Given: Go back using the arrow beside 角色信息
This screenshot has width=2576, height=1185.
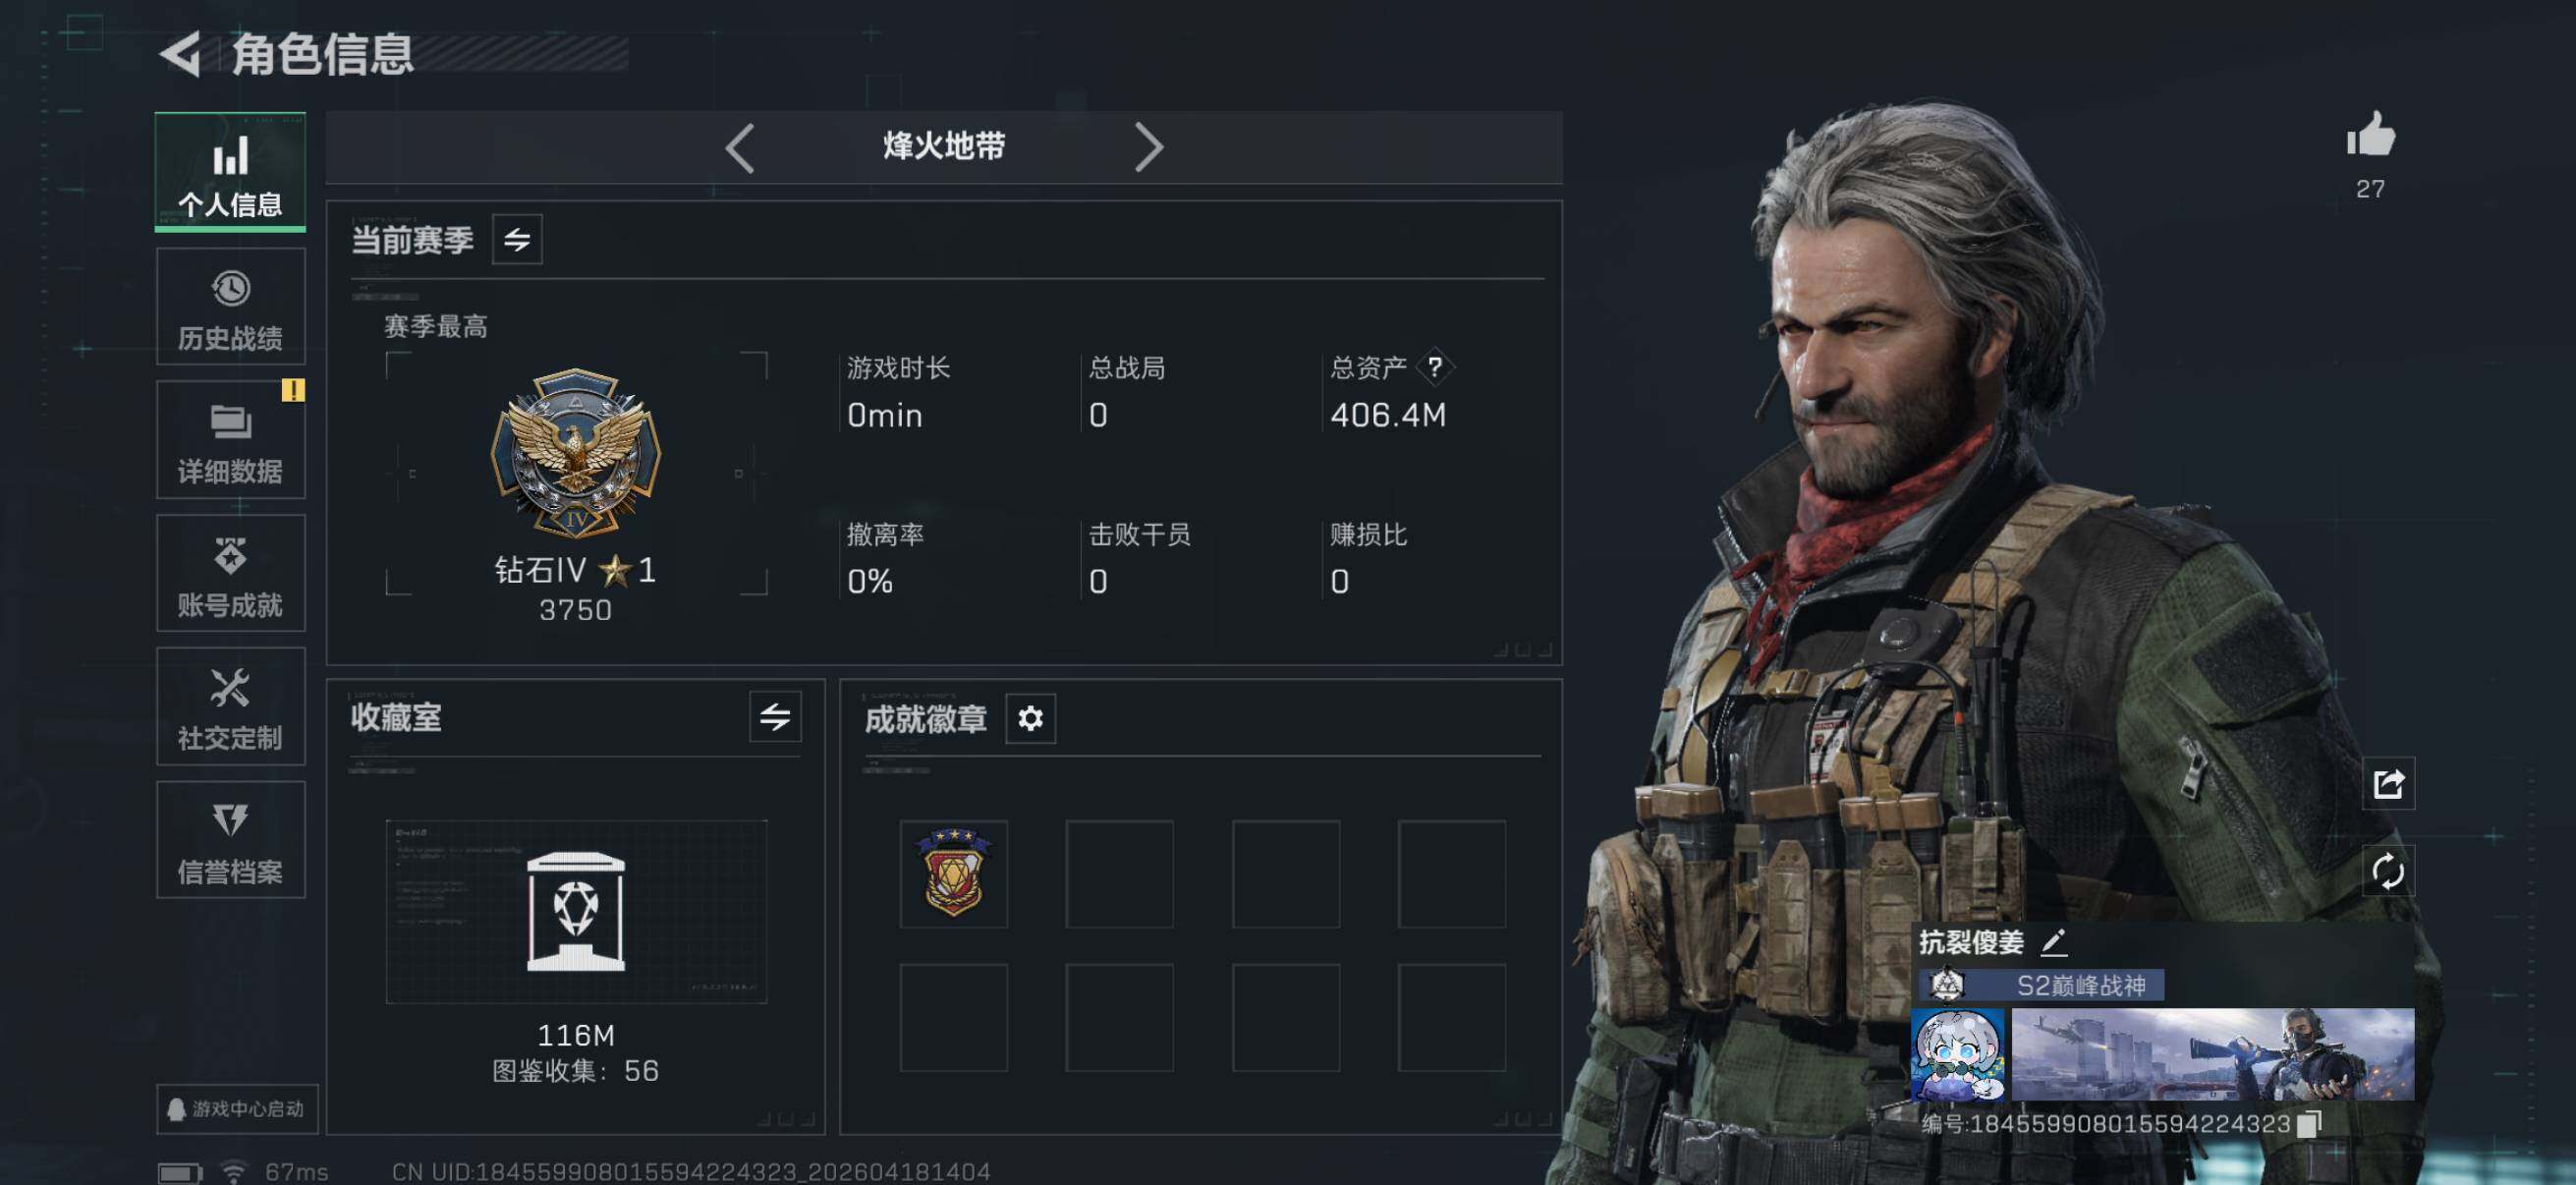Looking at the screenshot, I should click(x=181, y=54).
